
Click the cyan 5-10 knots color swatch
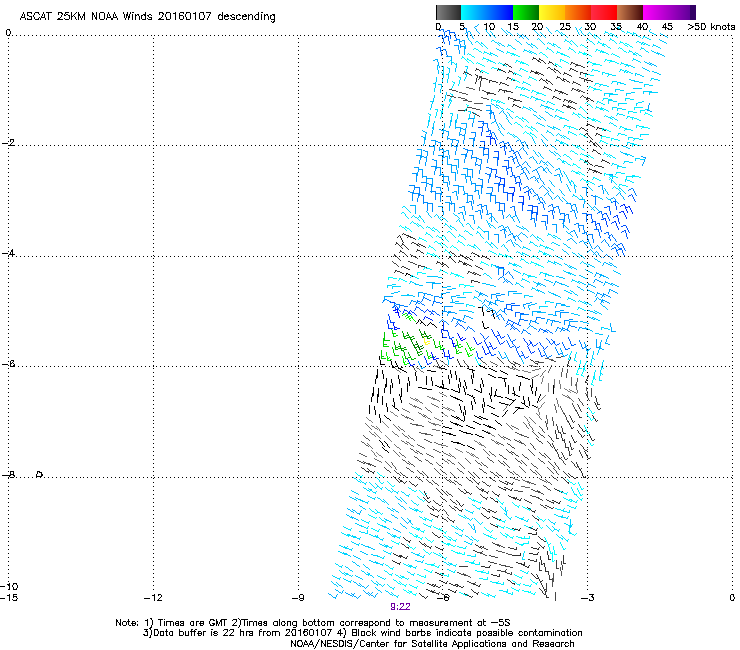tap(473, 12)
